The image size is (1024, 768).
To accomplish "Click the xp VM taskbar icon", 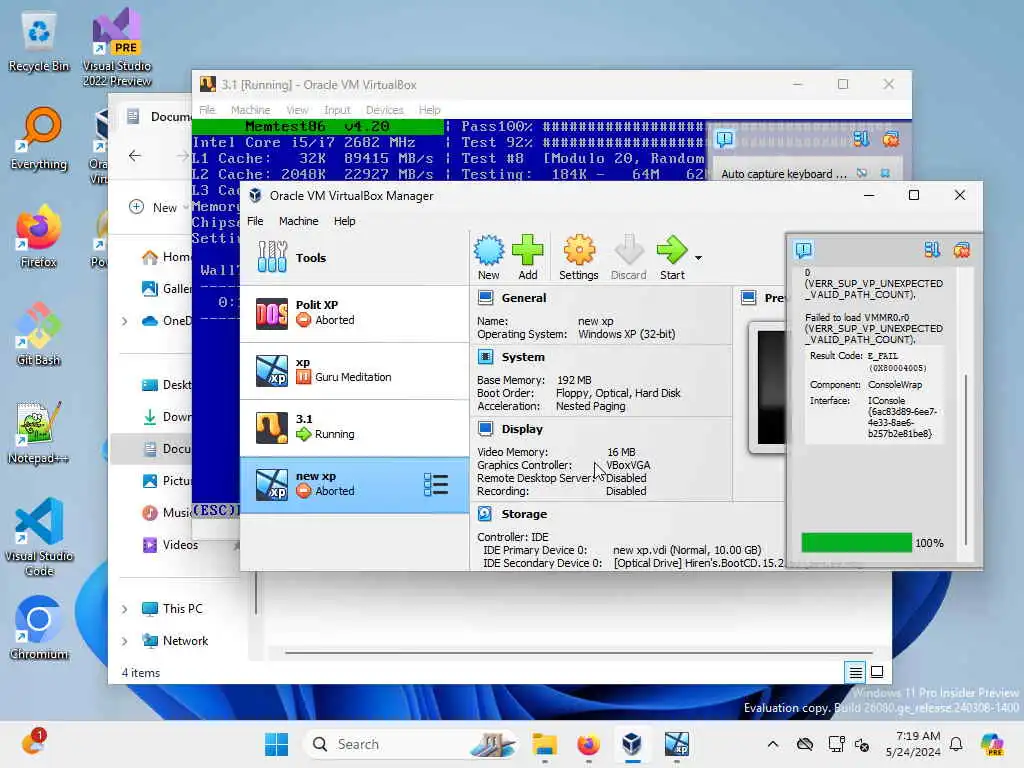I will pyautogui.click(x=676, y=744).
